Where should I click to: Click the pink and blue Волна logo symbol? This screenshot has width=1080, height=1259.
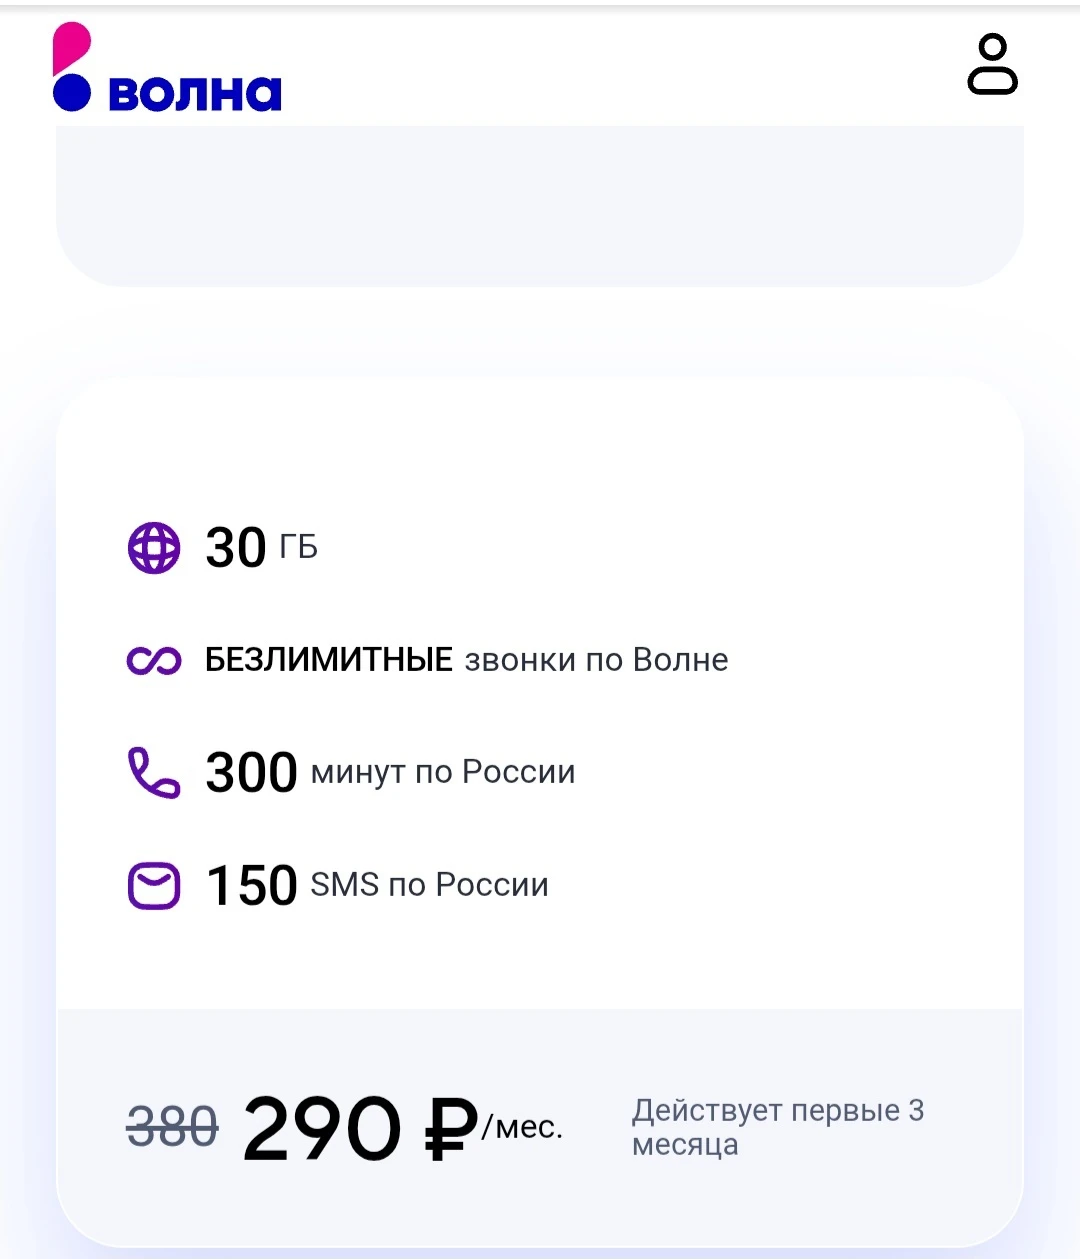tap(72, 68)
